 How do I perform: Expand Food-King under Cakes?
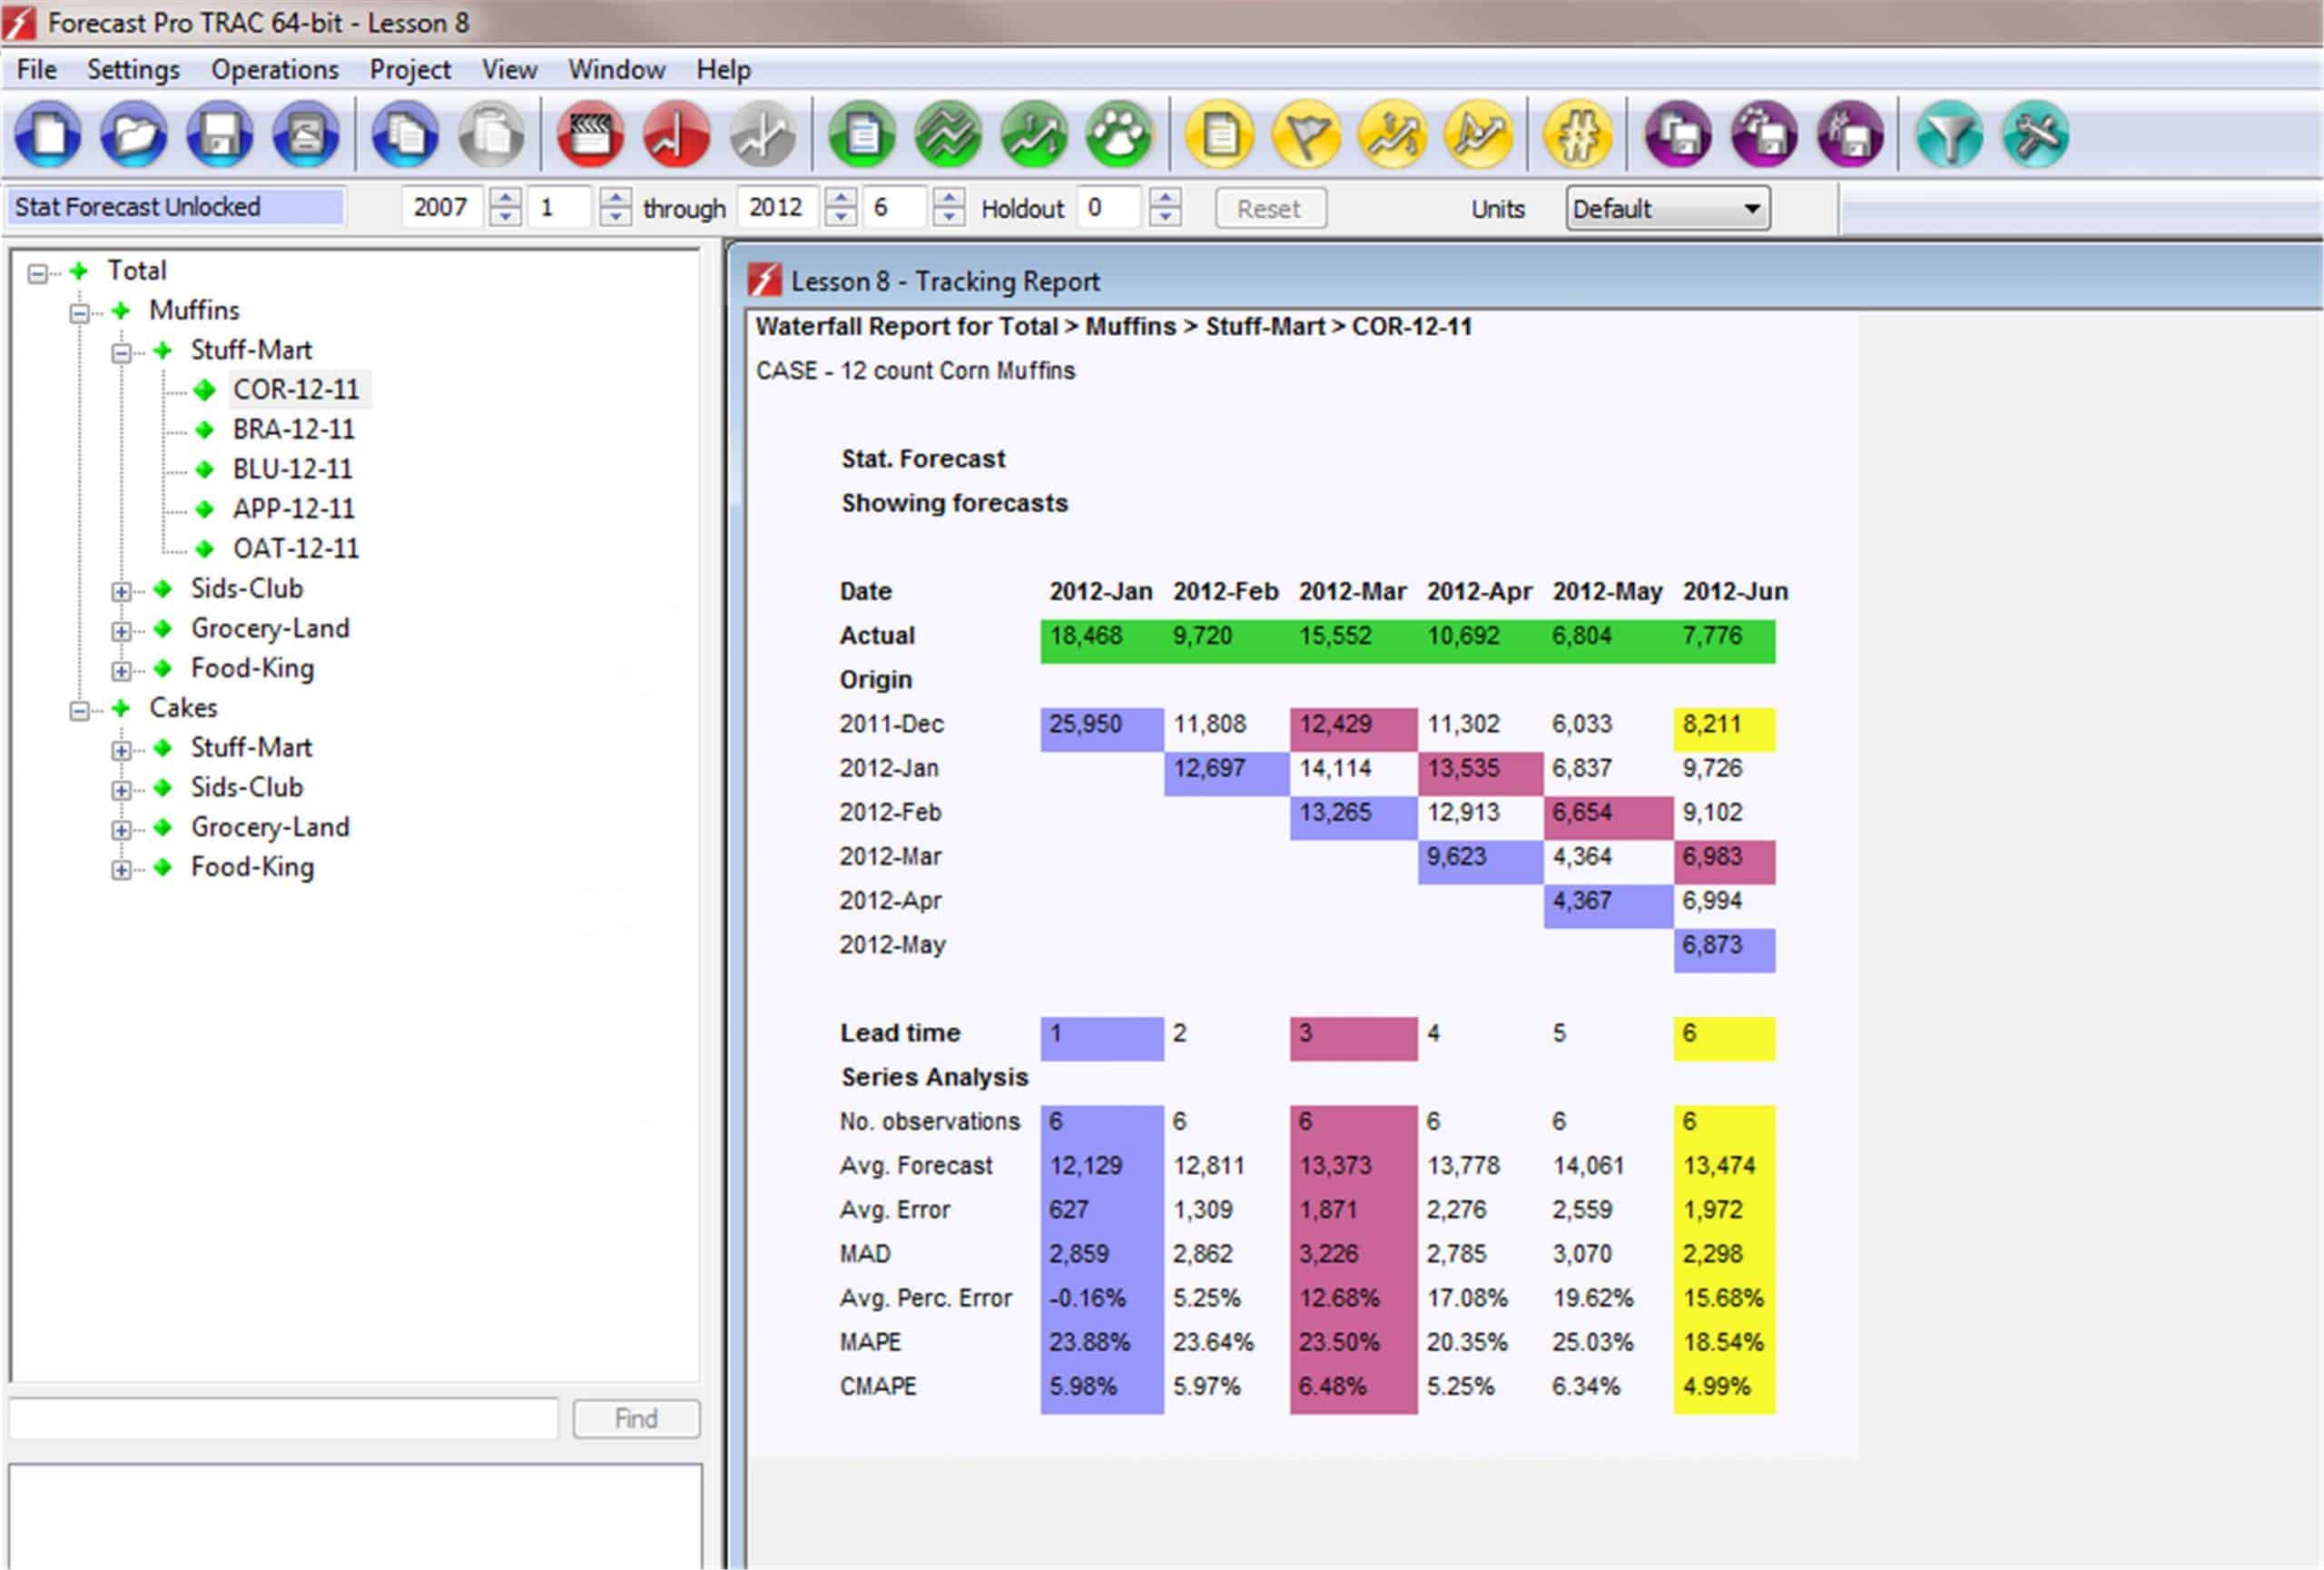pyautogui.click(x=121, y=870)
